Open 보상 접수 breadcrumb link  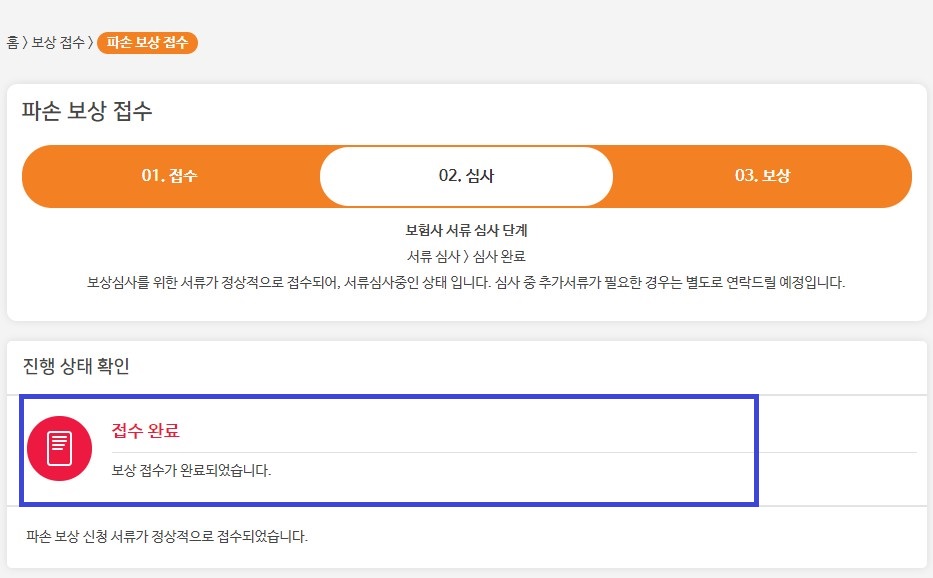coord(58,42)
